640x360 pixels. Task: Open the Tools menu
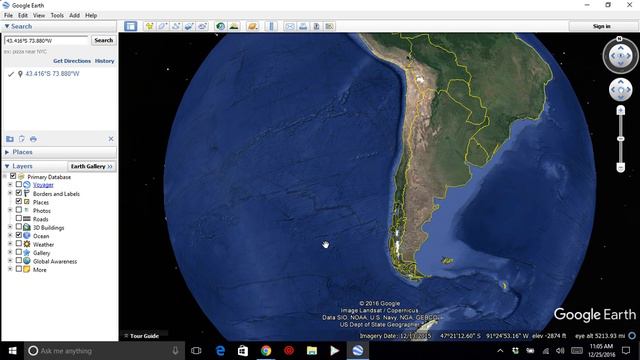(x=57, y=15)
